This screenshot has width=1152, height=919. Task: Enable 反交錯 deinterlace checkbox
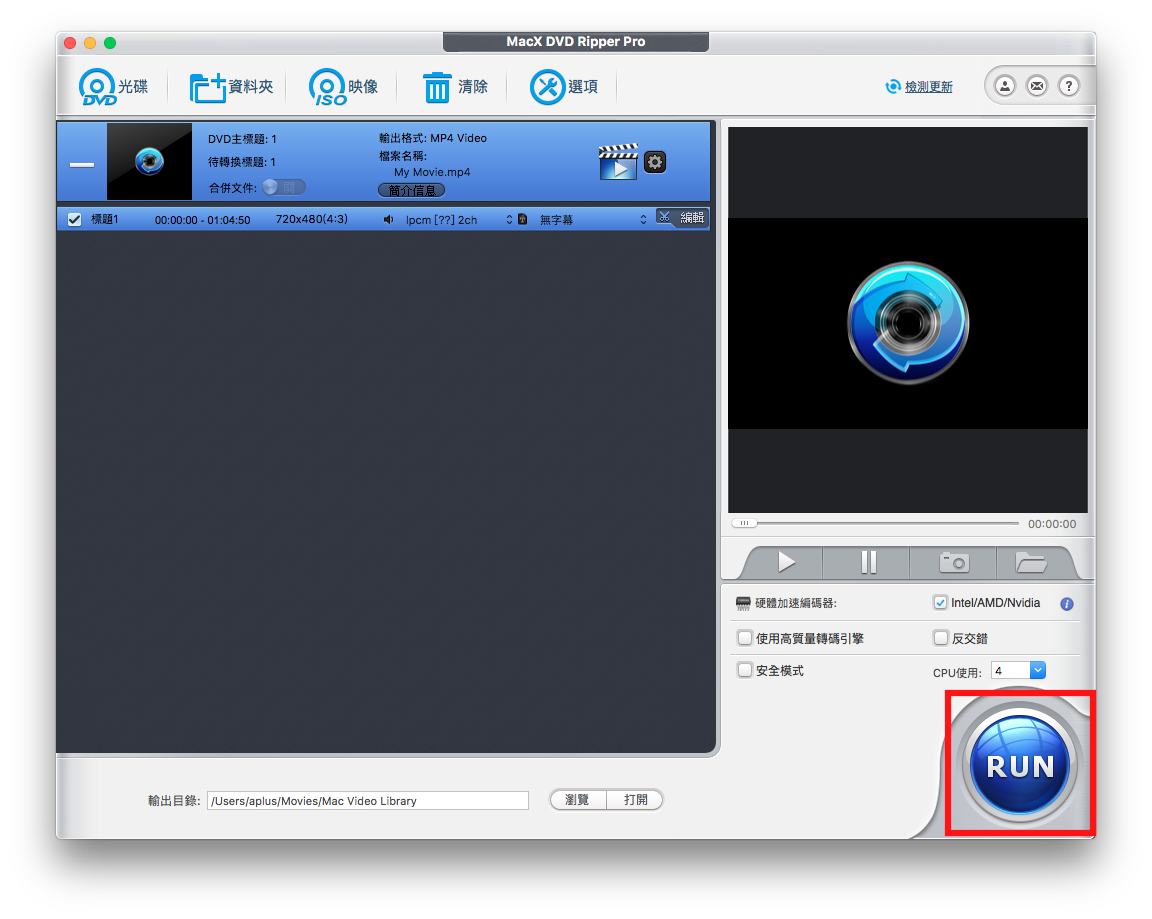(x=940, y=638)
